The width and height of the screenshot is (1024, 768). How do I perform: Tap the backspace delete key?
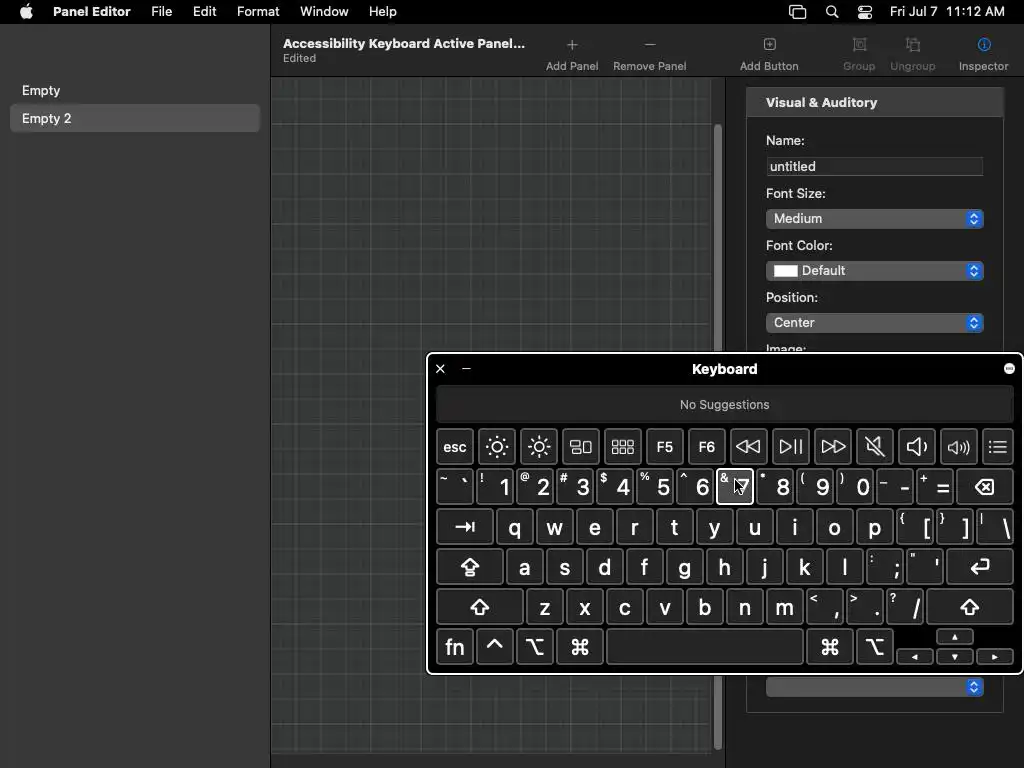point(985,487)
